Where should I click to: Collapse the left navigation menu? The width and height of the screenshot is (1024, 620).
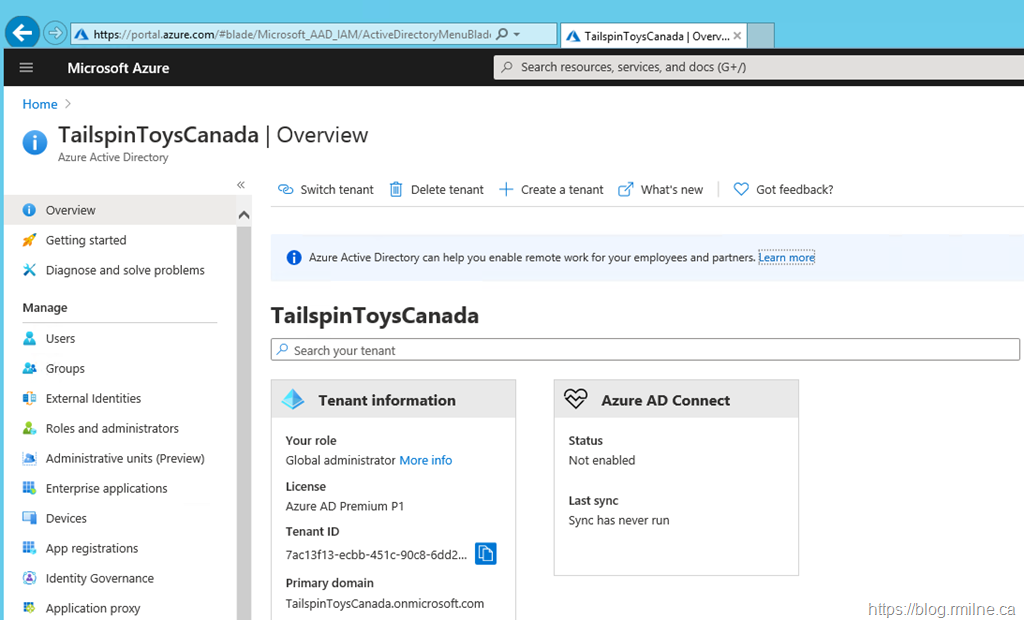[x=241, y=185]
